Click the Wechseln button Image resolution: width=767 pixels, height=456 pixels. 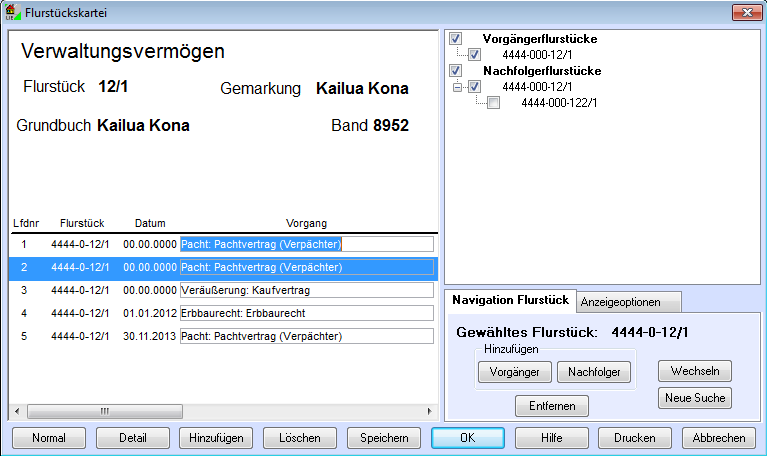[x=694, y=370]
